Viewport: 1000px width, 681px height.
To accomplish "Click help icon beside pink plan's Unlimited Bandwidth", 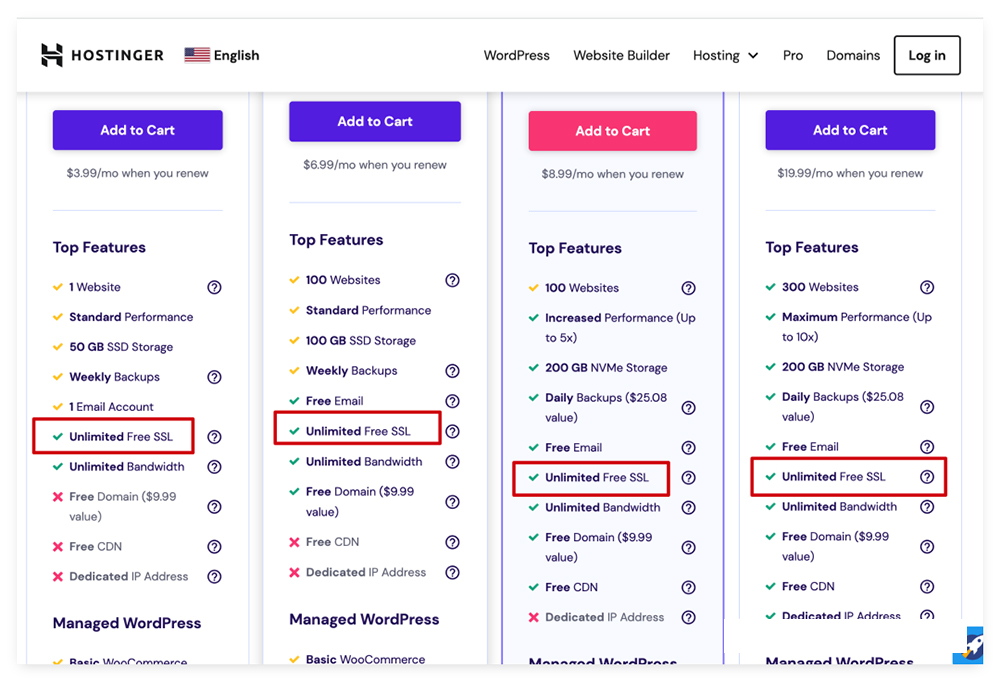I will 688,508.
